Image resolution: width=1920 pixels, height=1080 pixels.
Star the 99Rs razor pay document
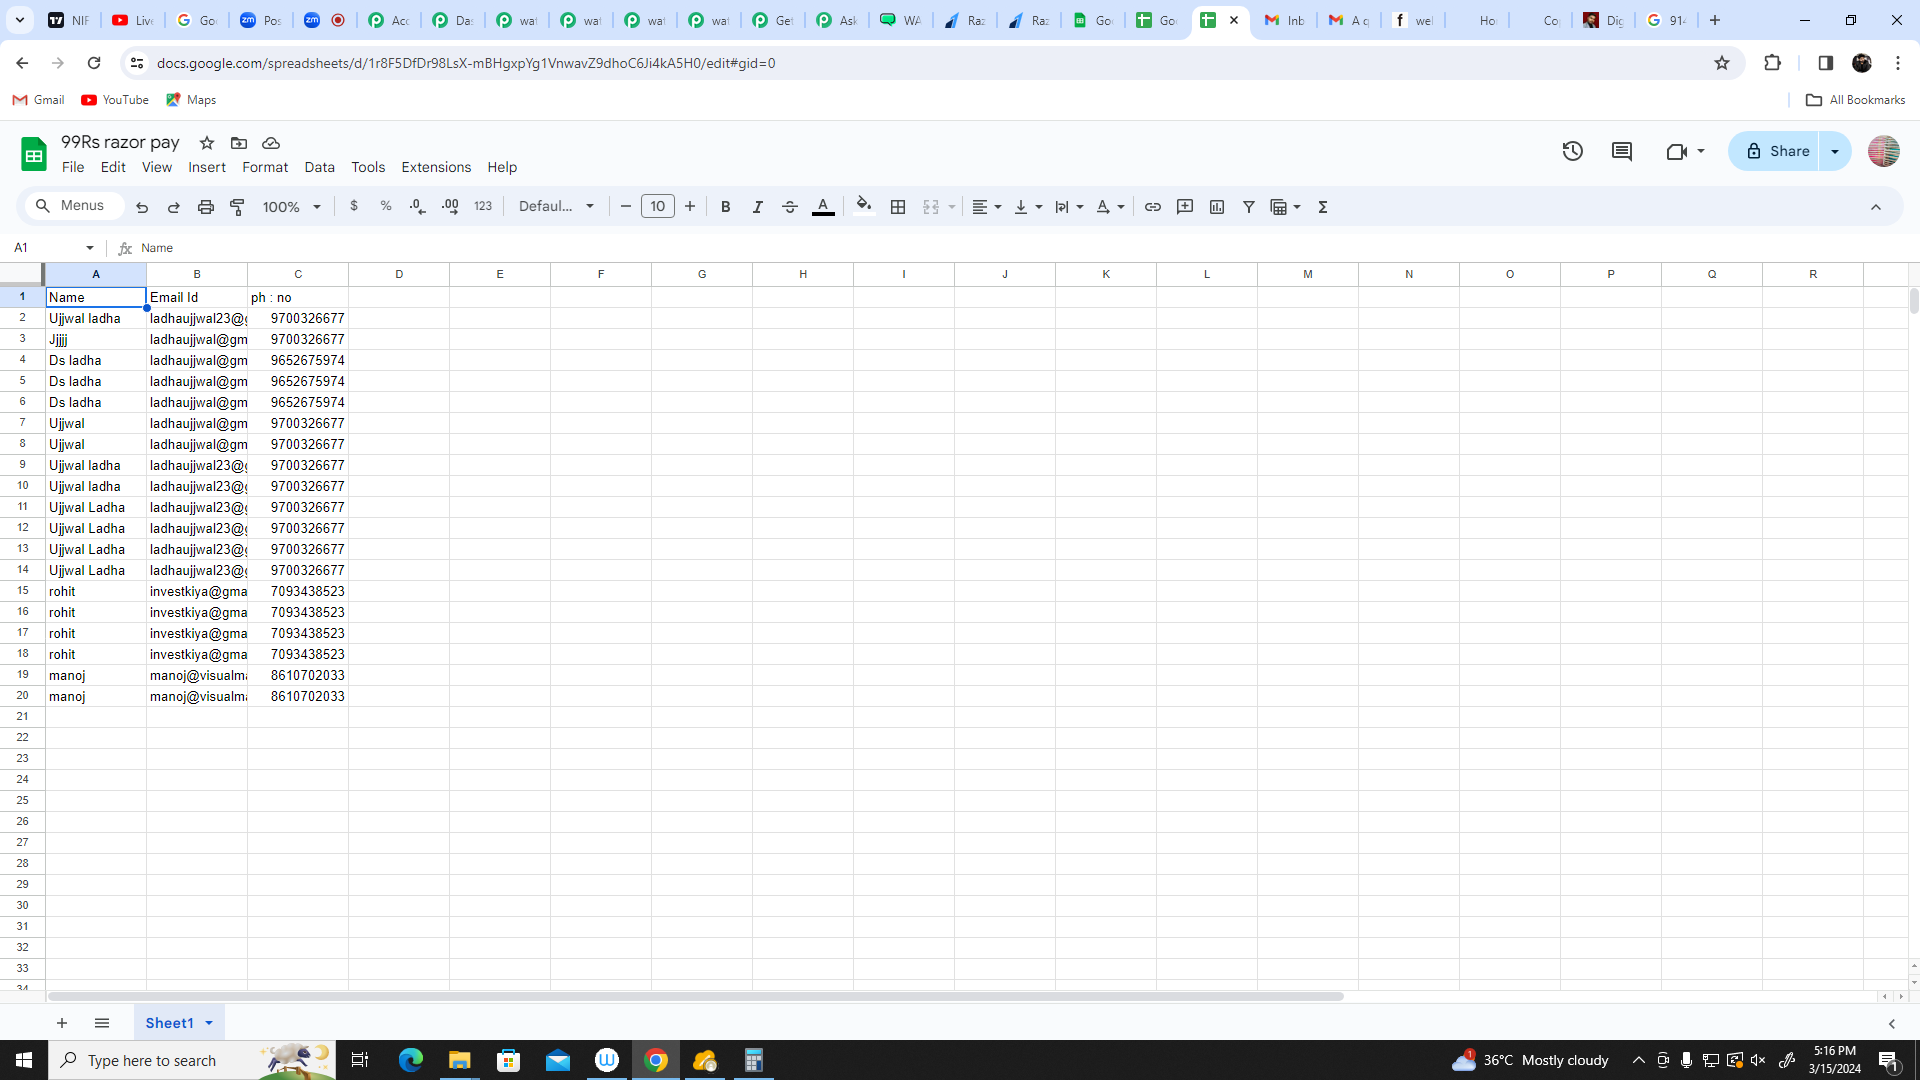click(x=207, y=143)
